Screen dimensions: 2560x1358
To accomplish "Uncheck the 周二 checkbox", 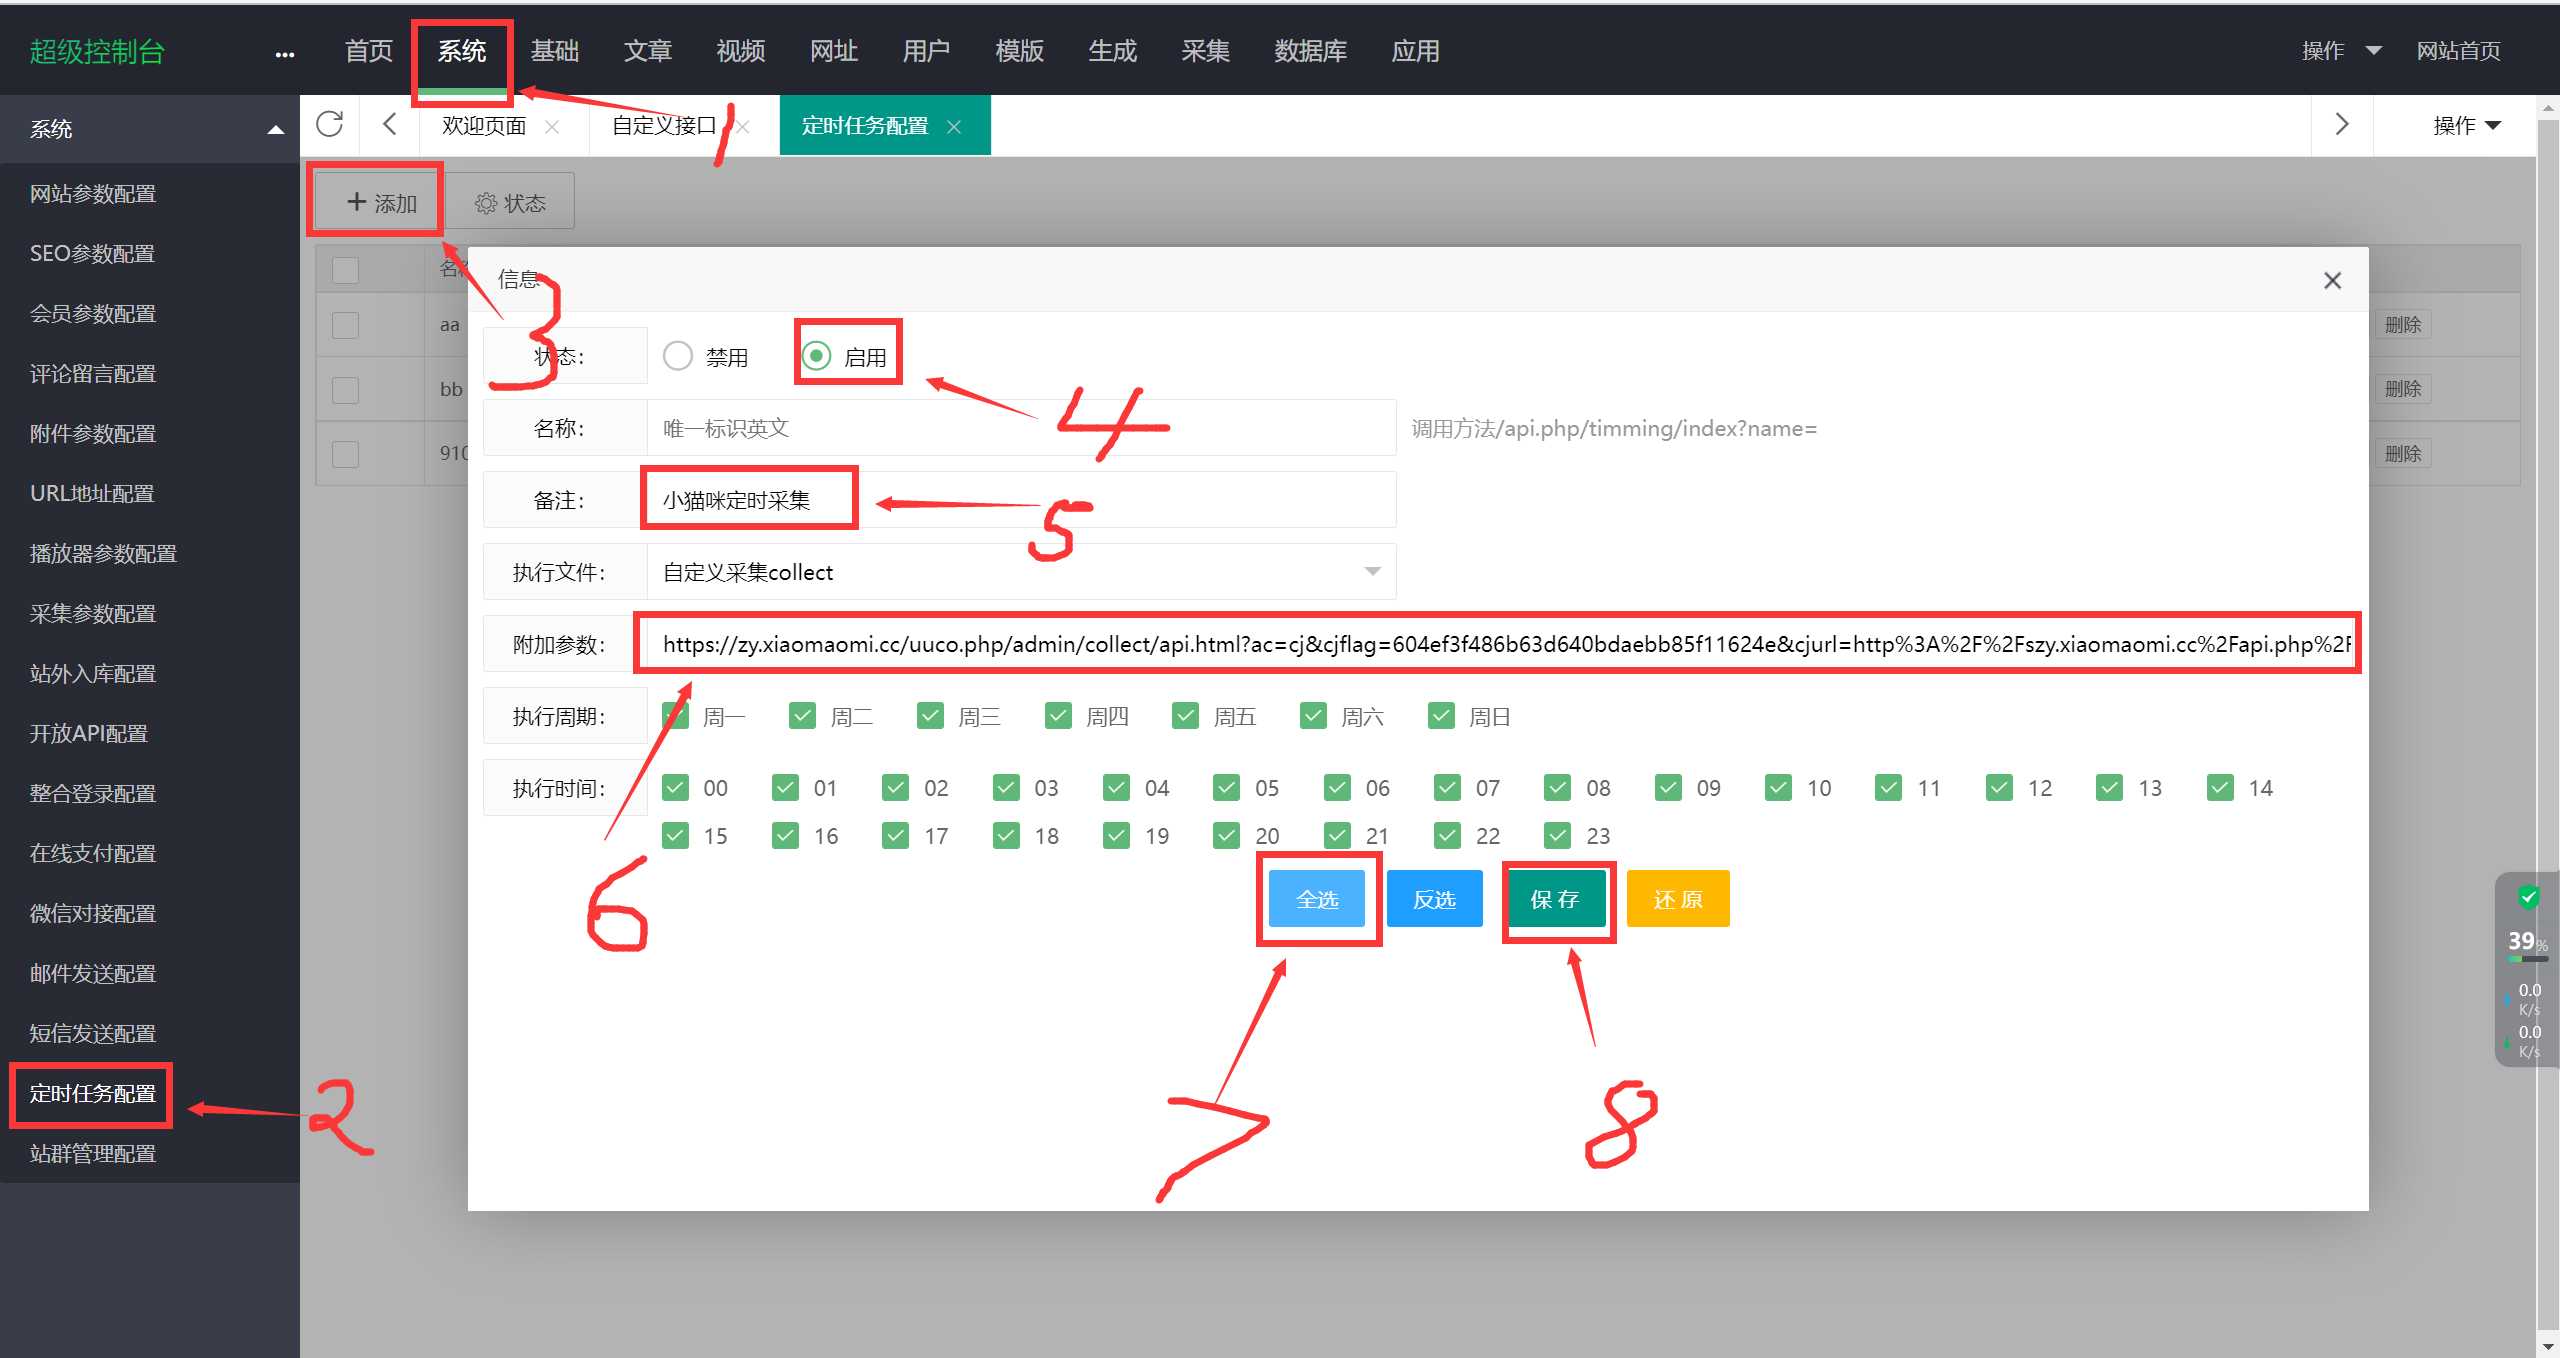I will [x=802, y=716].
